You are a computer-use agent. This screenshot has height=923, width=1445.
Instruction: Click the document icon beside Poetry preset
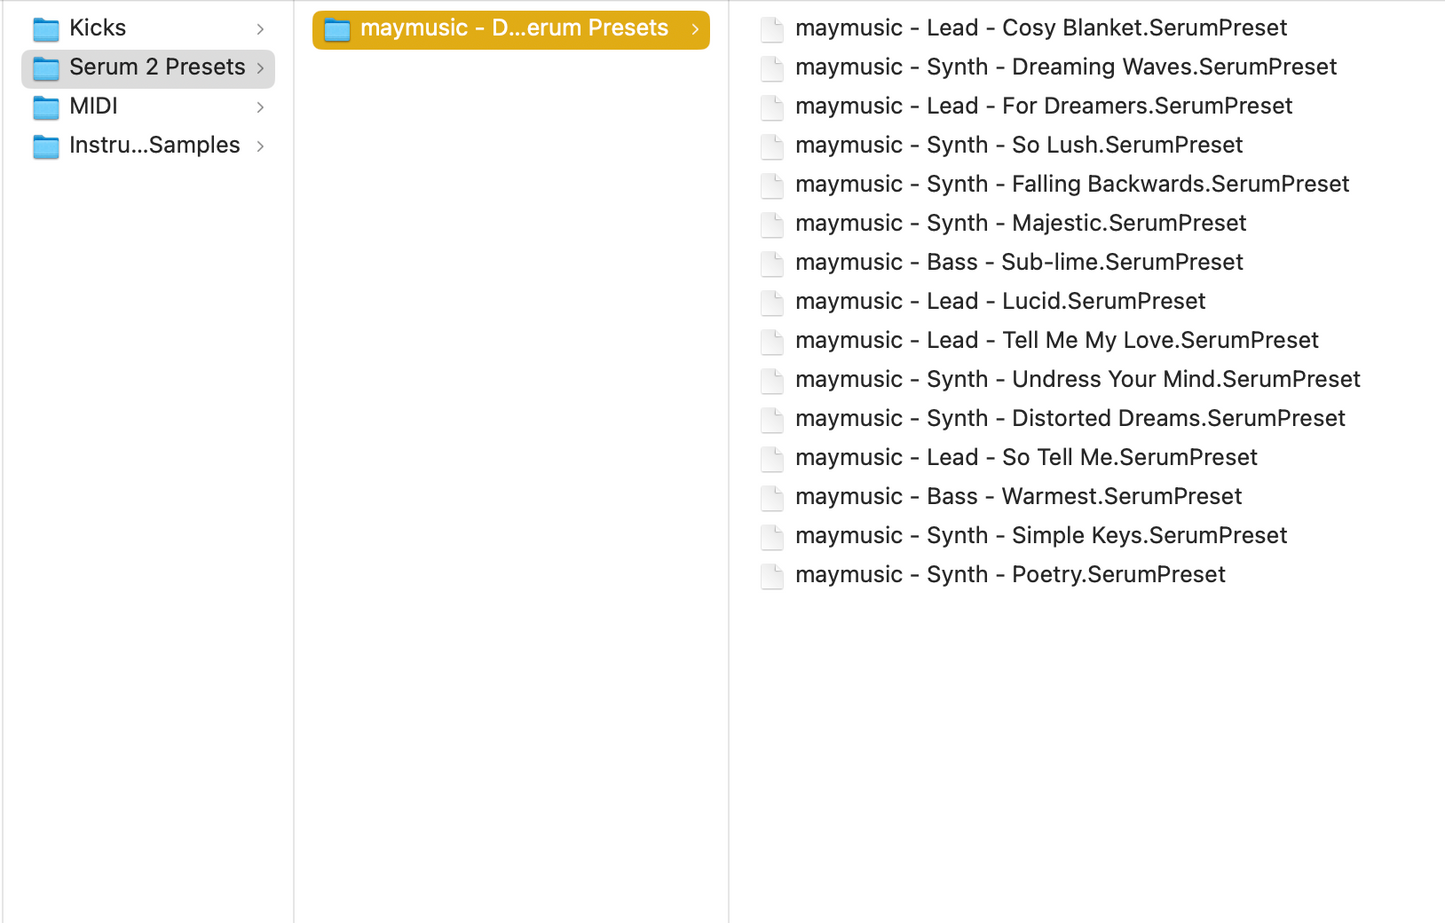(x=771, y=575)
